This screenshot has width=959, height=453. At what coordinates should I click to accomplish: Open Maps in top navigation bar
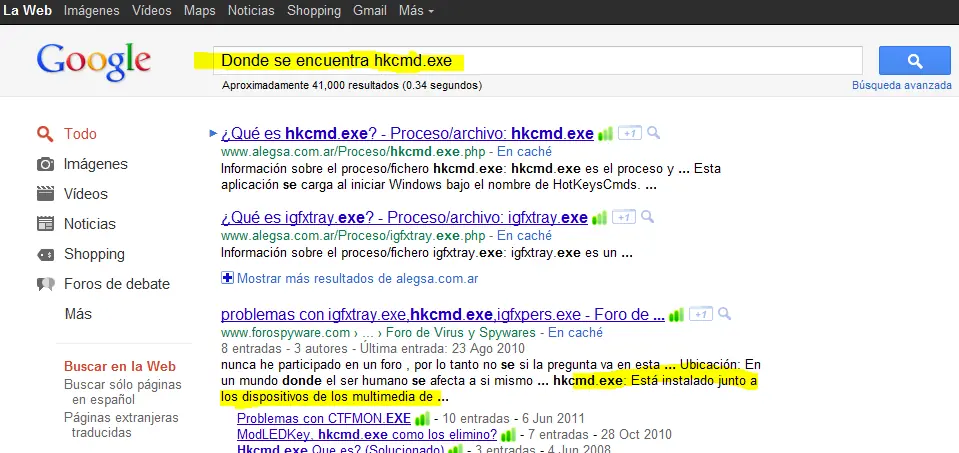(199, 11)
